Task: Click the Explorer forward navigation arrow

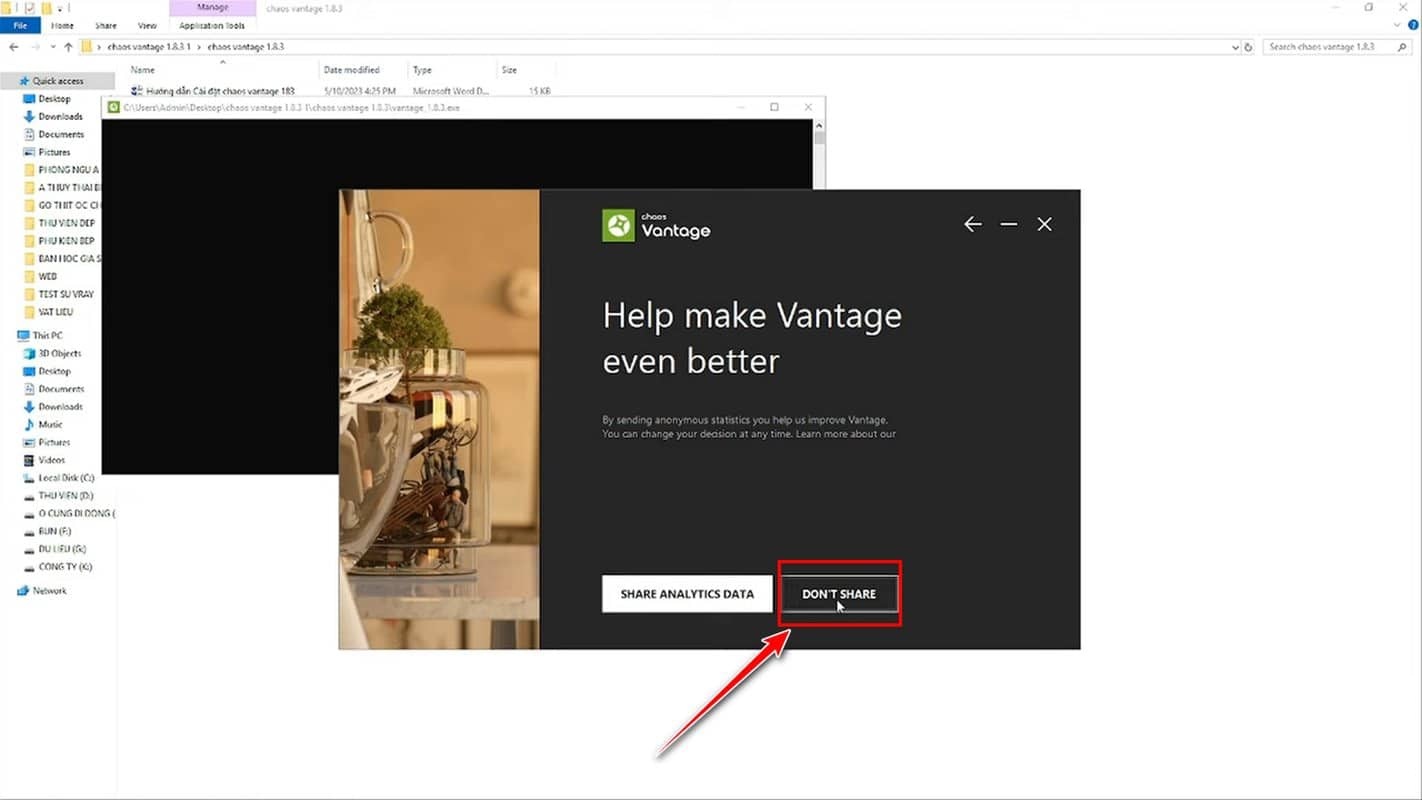Action: click(35, 47)
